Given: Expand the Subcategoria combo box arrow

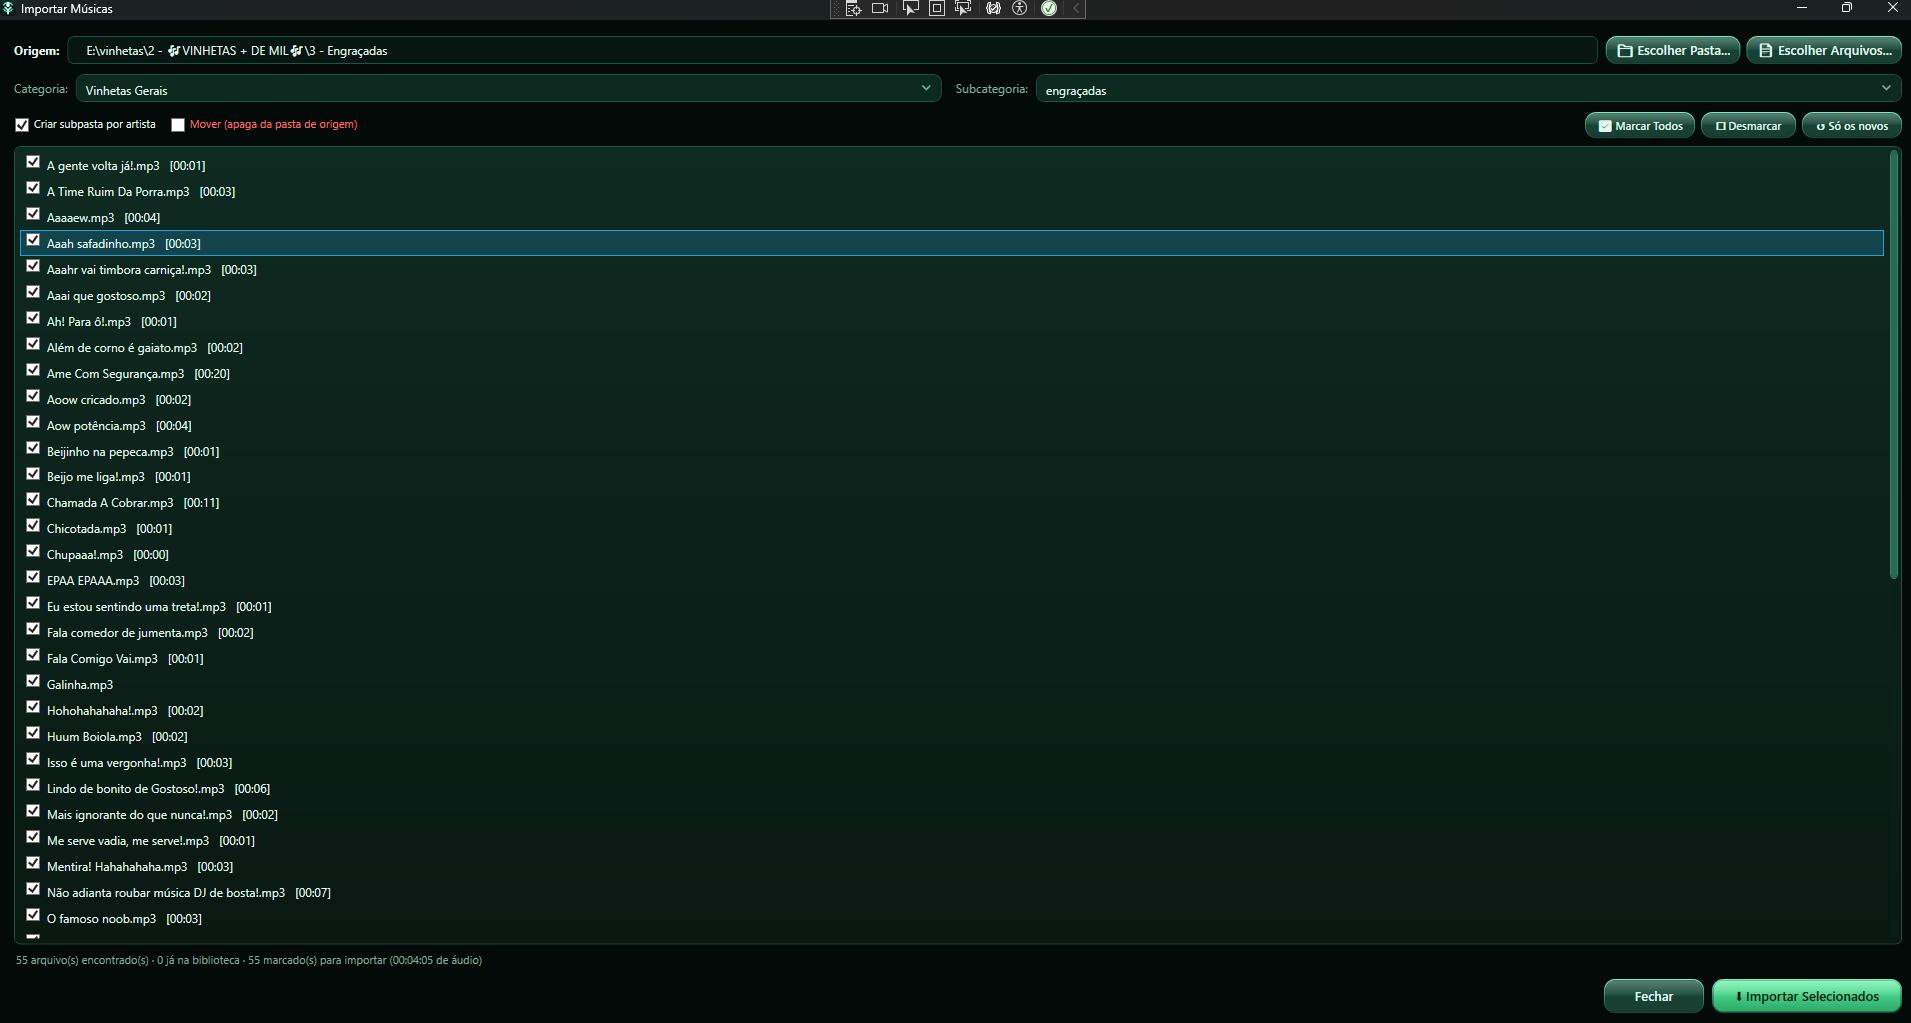Looking at the screenshot, I should point(1885,89).
